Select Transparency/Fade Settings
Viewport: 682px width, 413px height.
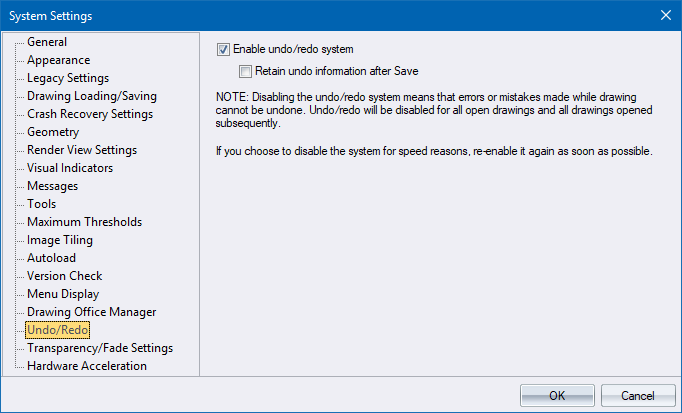pos(100,348)
